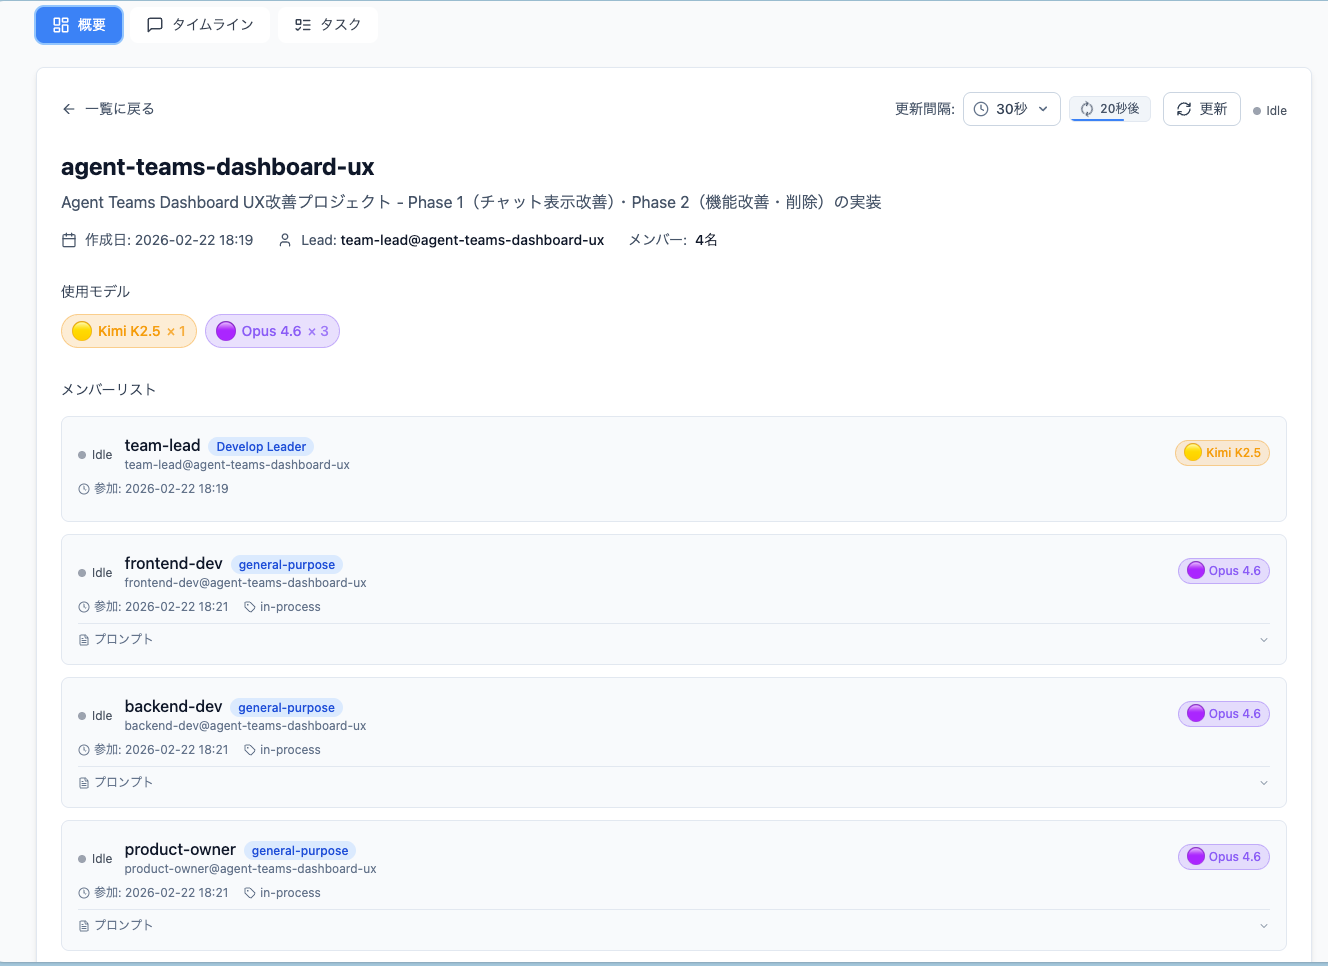1328x966 pixels.
Task: Click the document icon next to frontend-dev プロンプト
Action: (83, 638)
